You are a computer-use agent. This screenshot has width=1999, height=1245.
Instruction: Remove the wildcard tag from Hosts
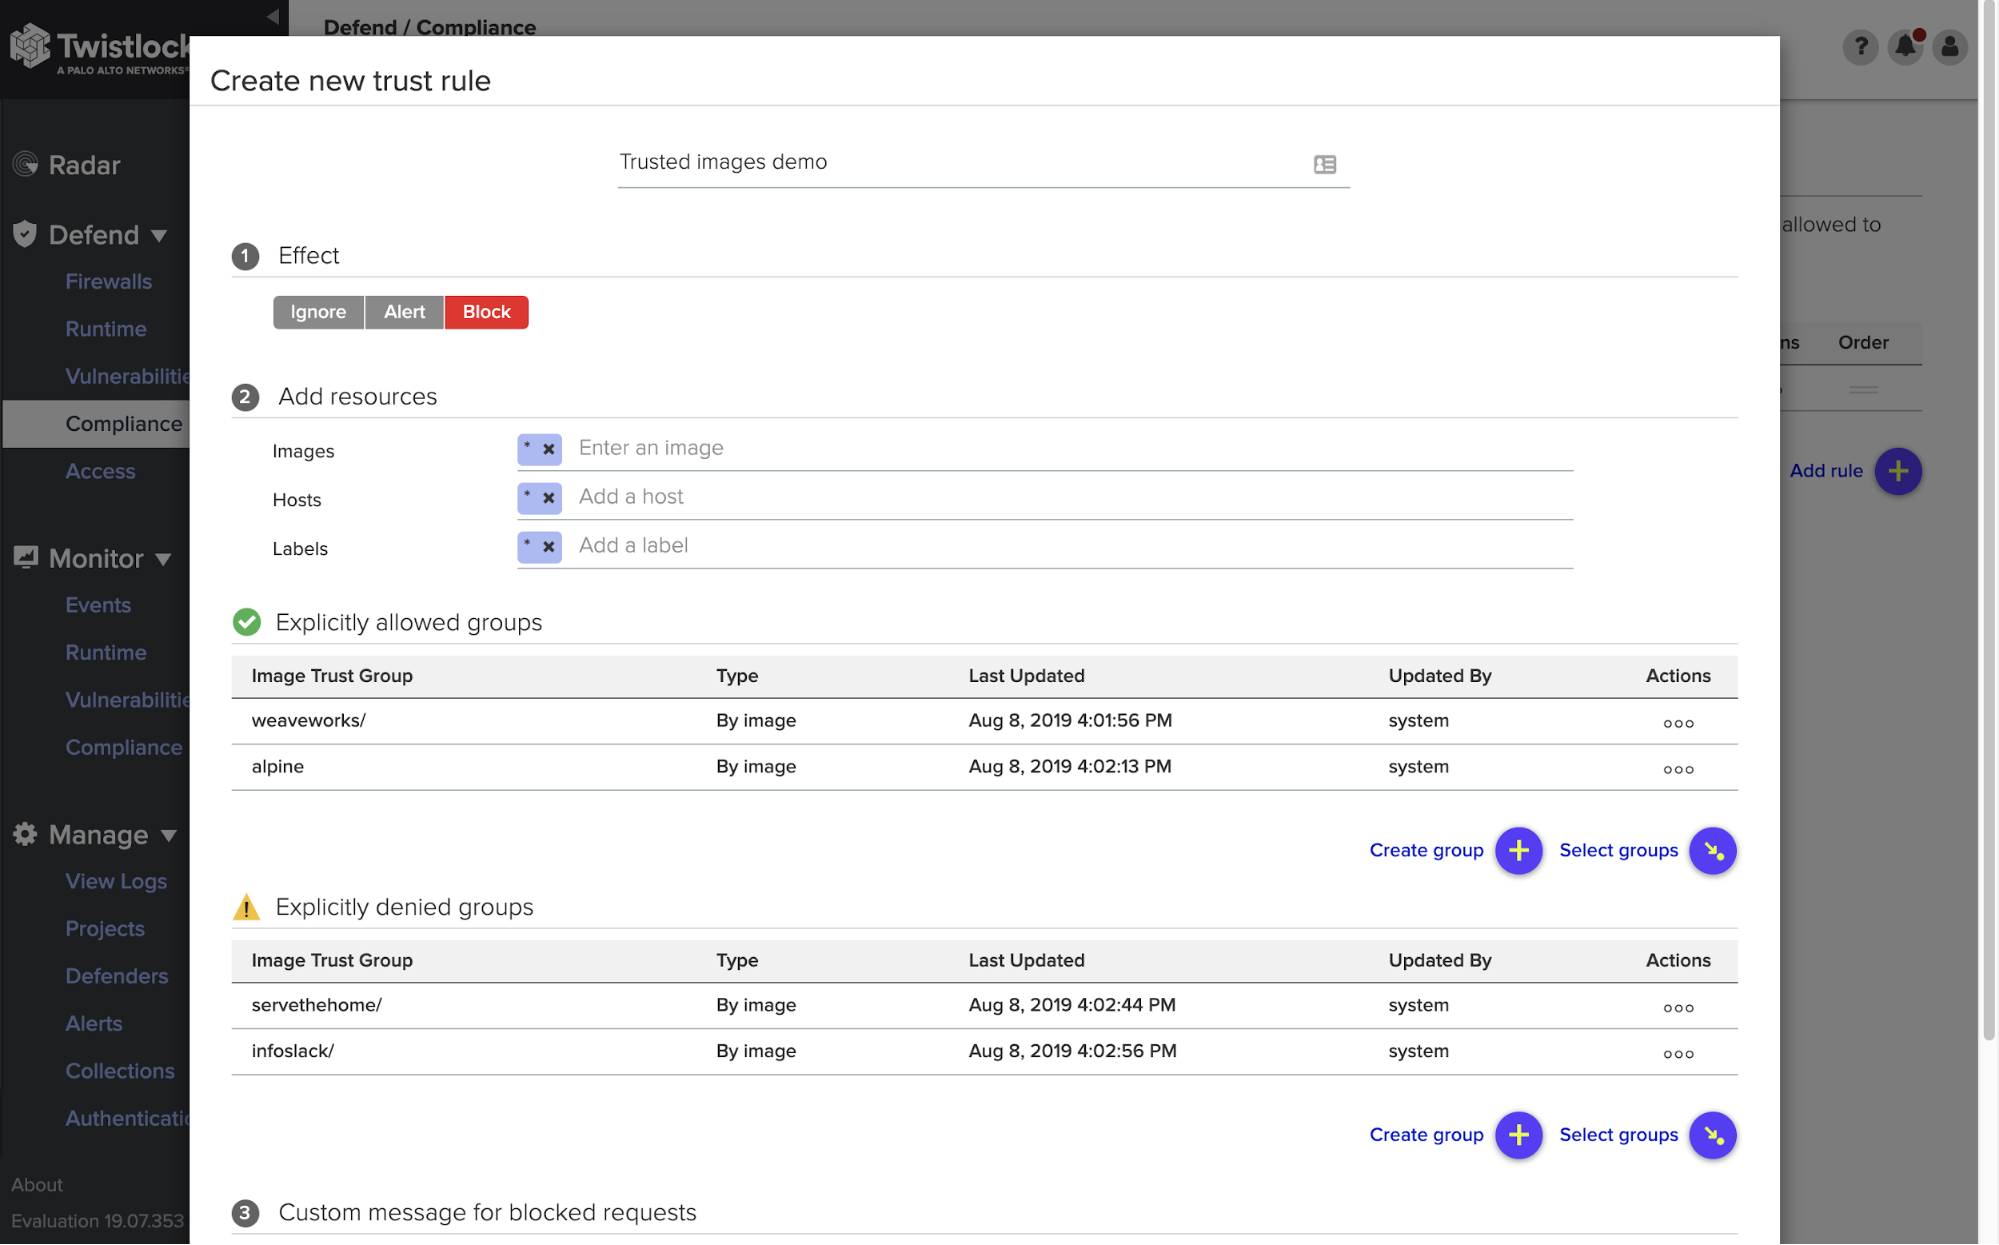(x=549, y=498)
